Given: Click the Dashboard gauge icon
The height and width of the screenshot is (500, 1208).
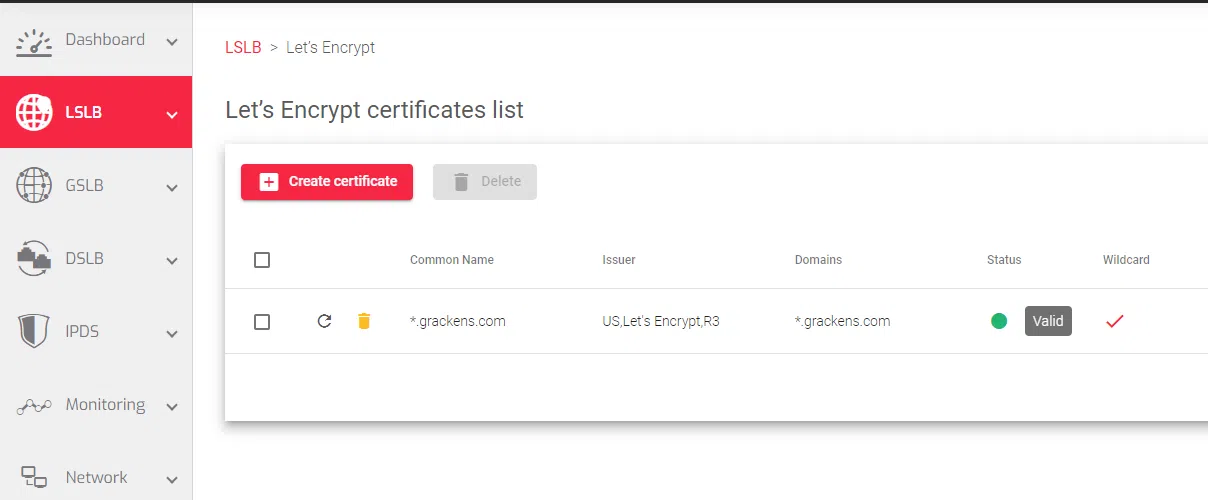Looking at the screenshot, I should coord(34,41).
